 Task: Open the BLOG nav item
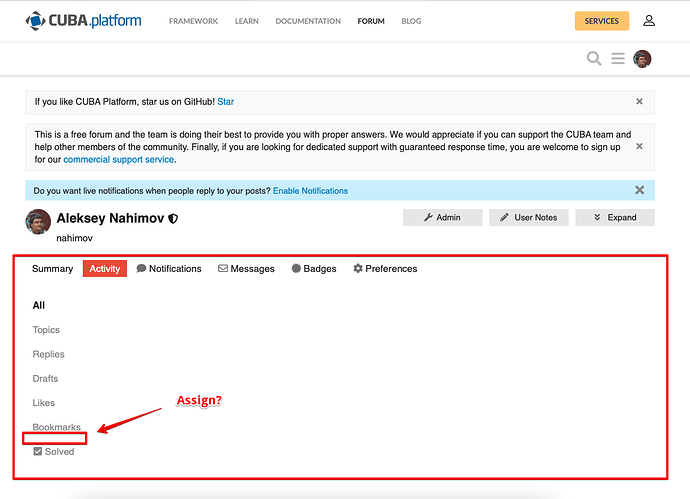point(411,21)
